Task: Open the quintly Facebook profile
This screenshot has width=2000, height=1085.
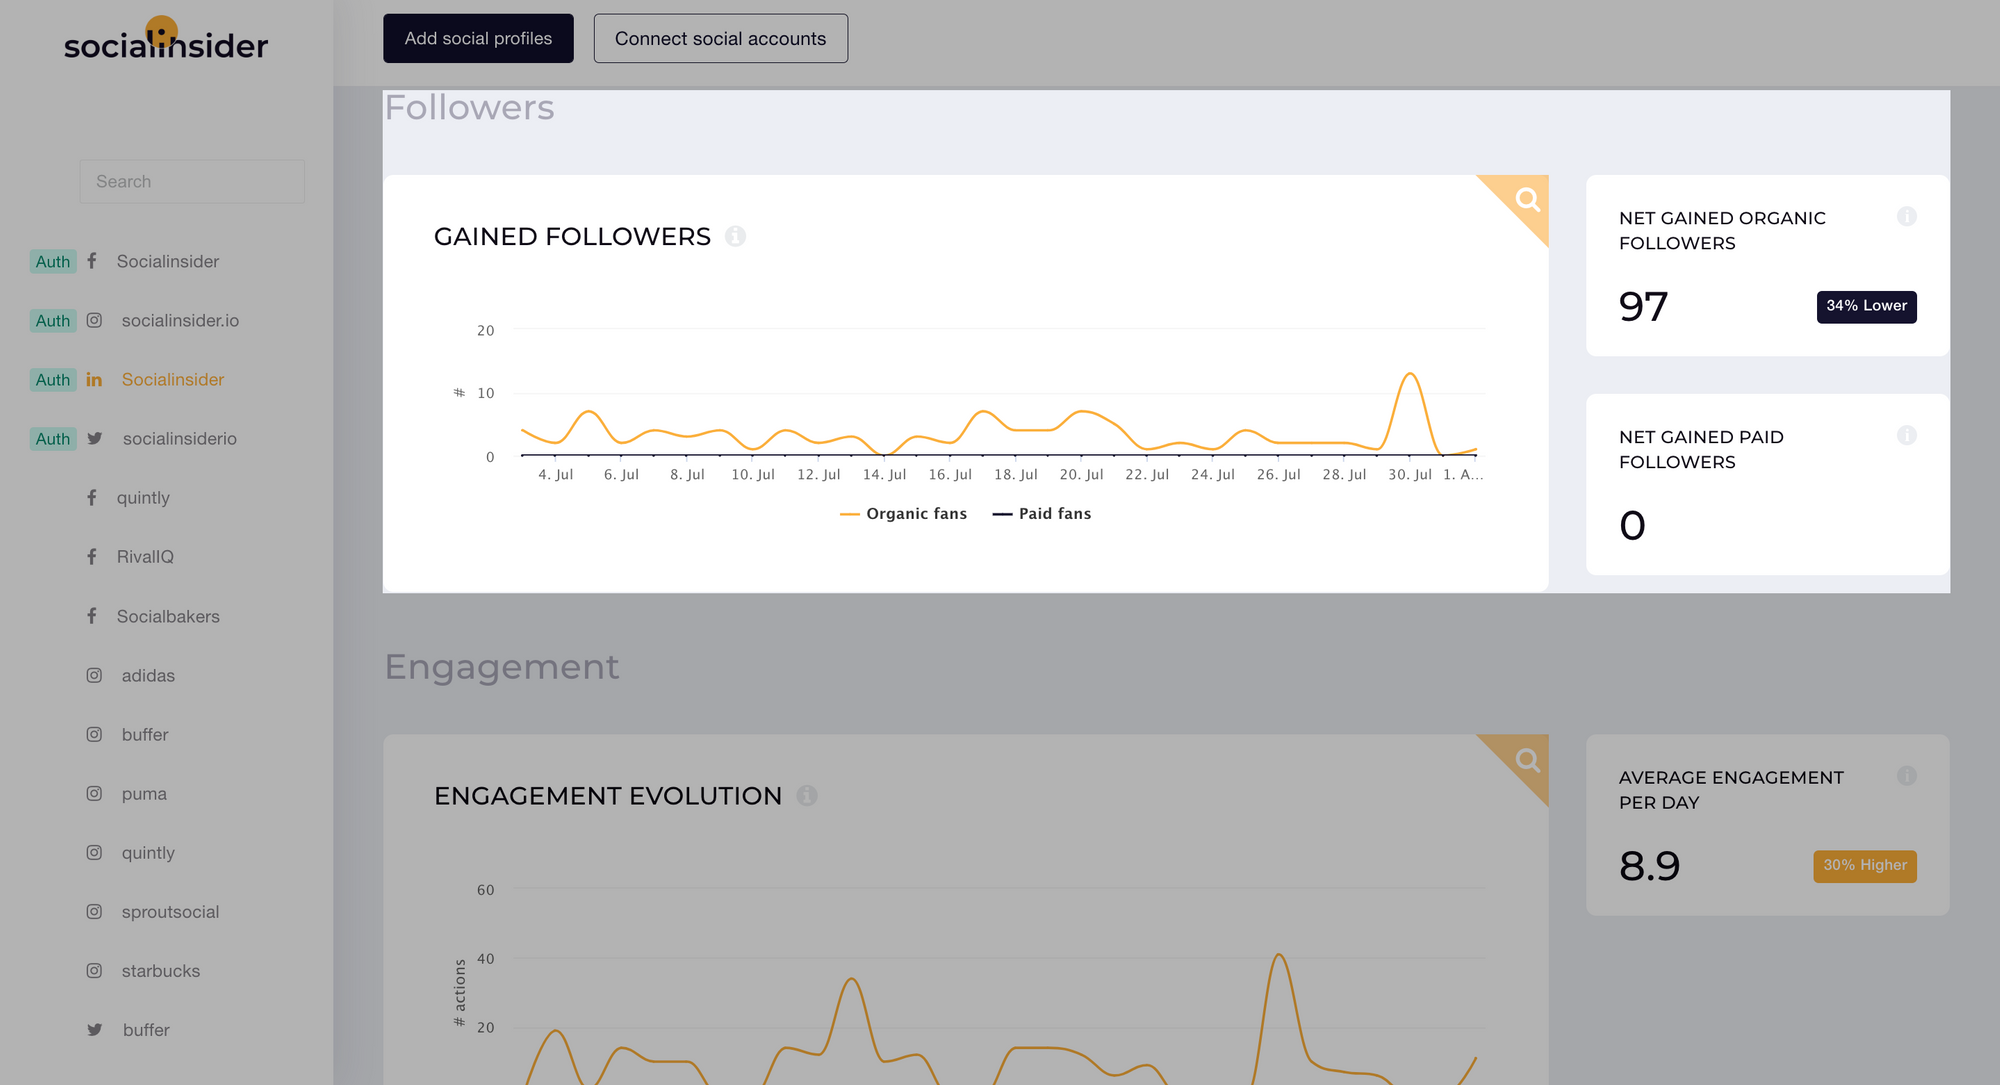Action: (143, 497)
